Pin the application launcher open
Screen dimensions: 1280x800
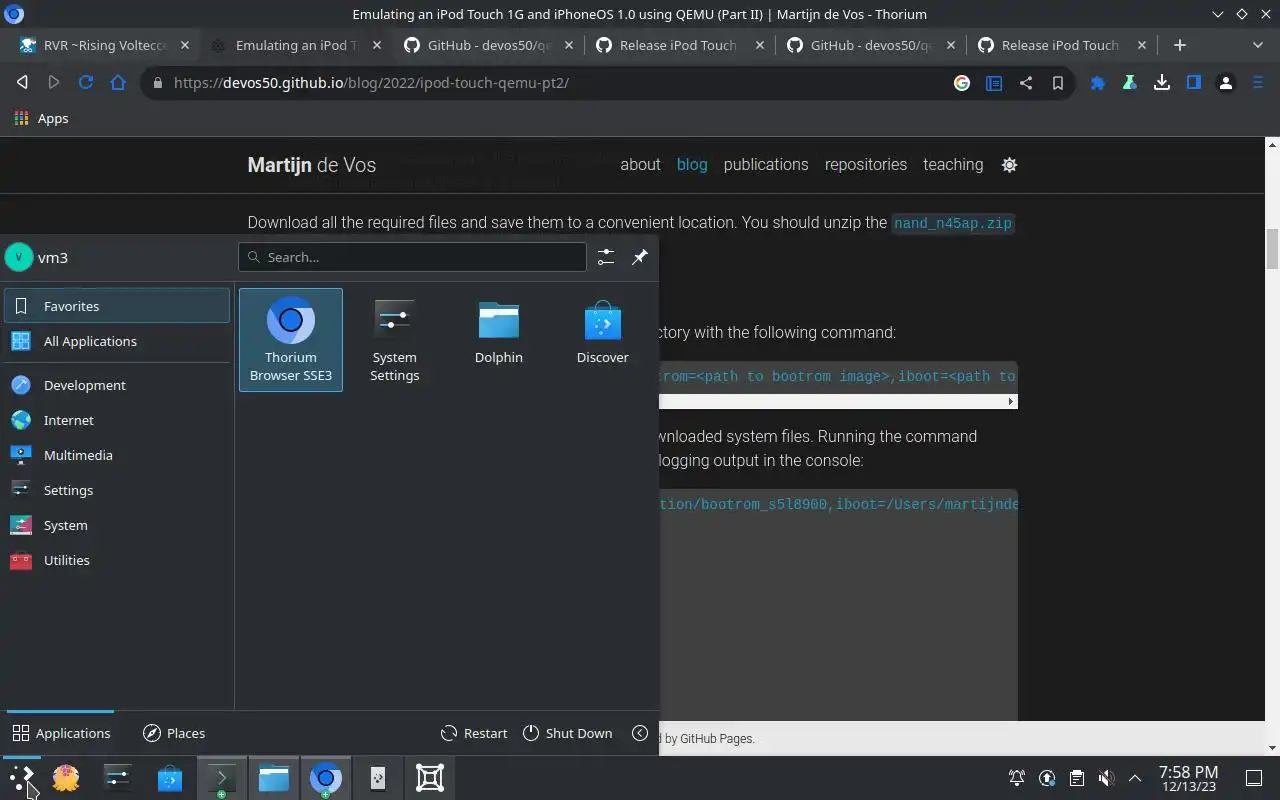click(640, 257)
